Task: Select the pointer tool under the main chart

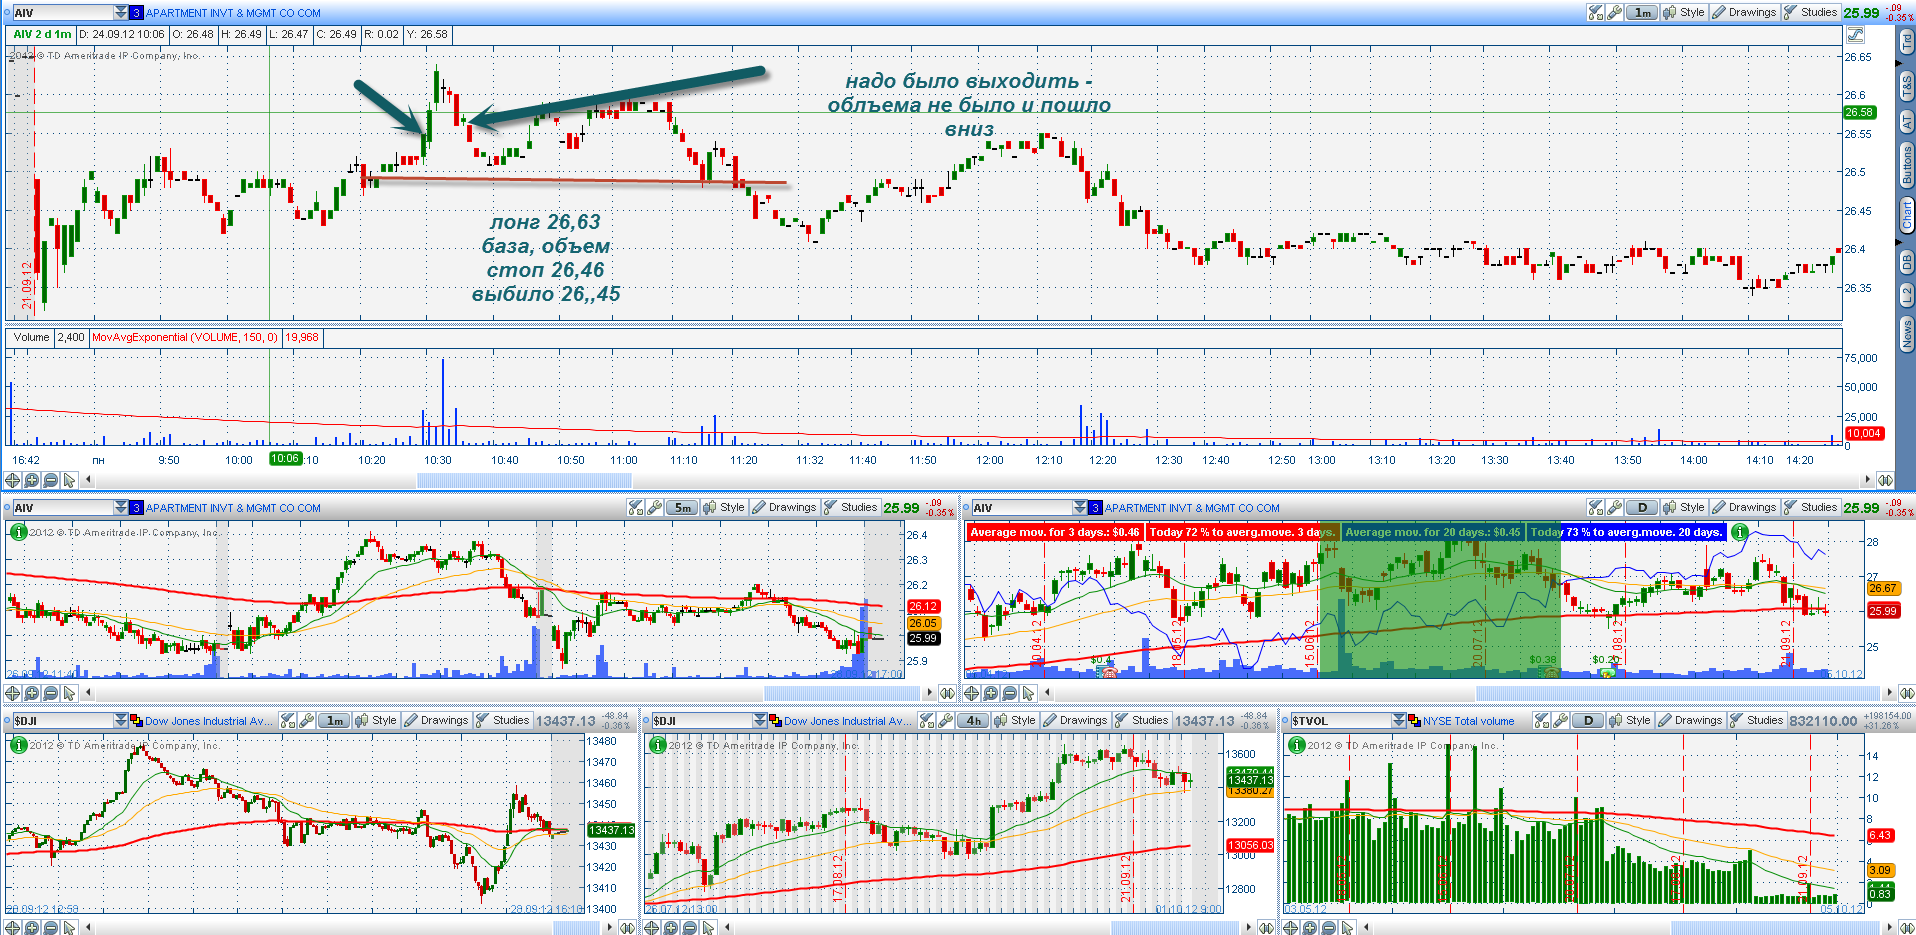Action: [69, 480]
